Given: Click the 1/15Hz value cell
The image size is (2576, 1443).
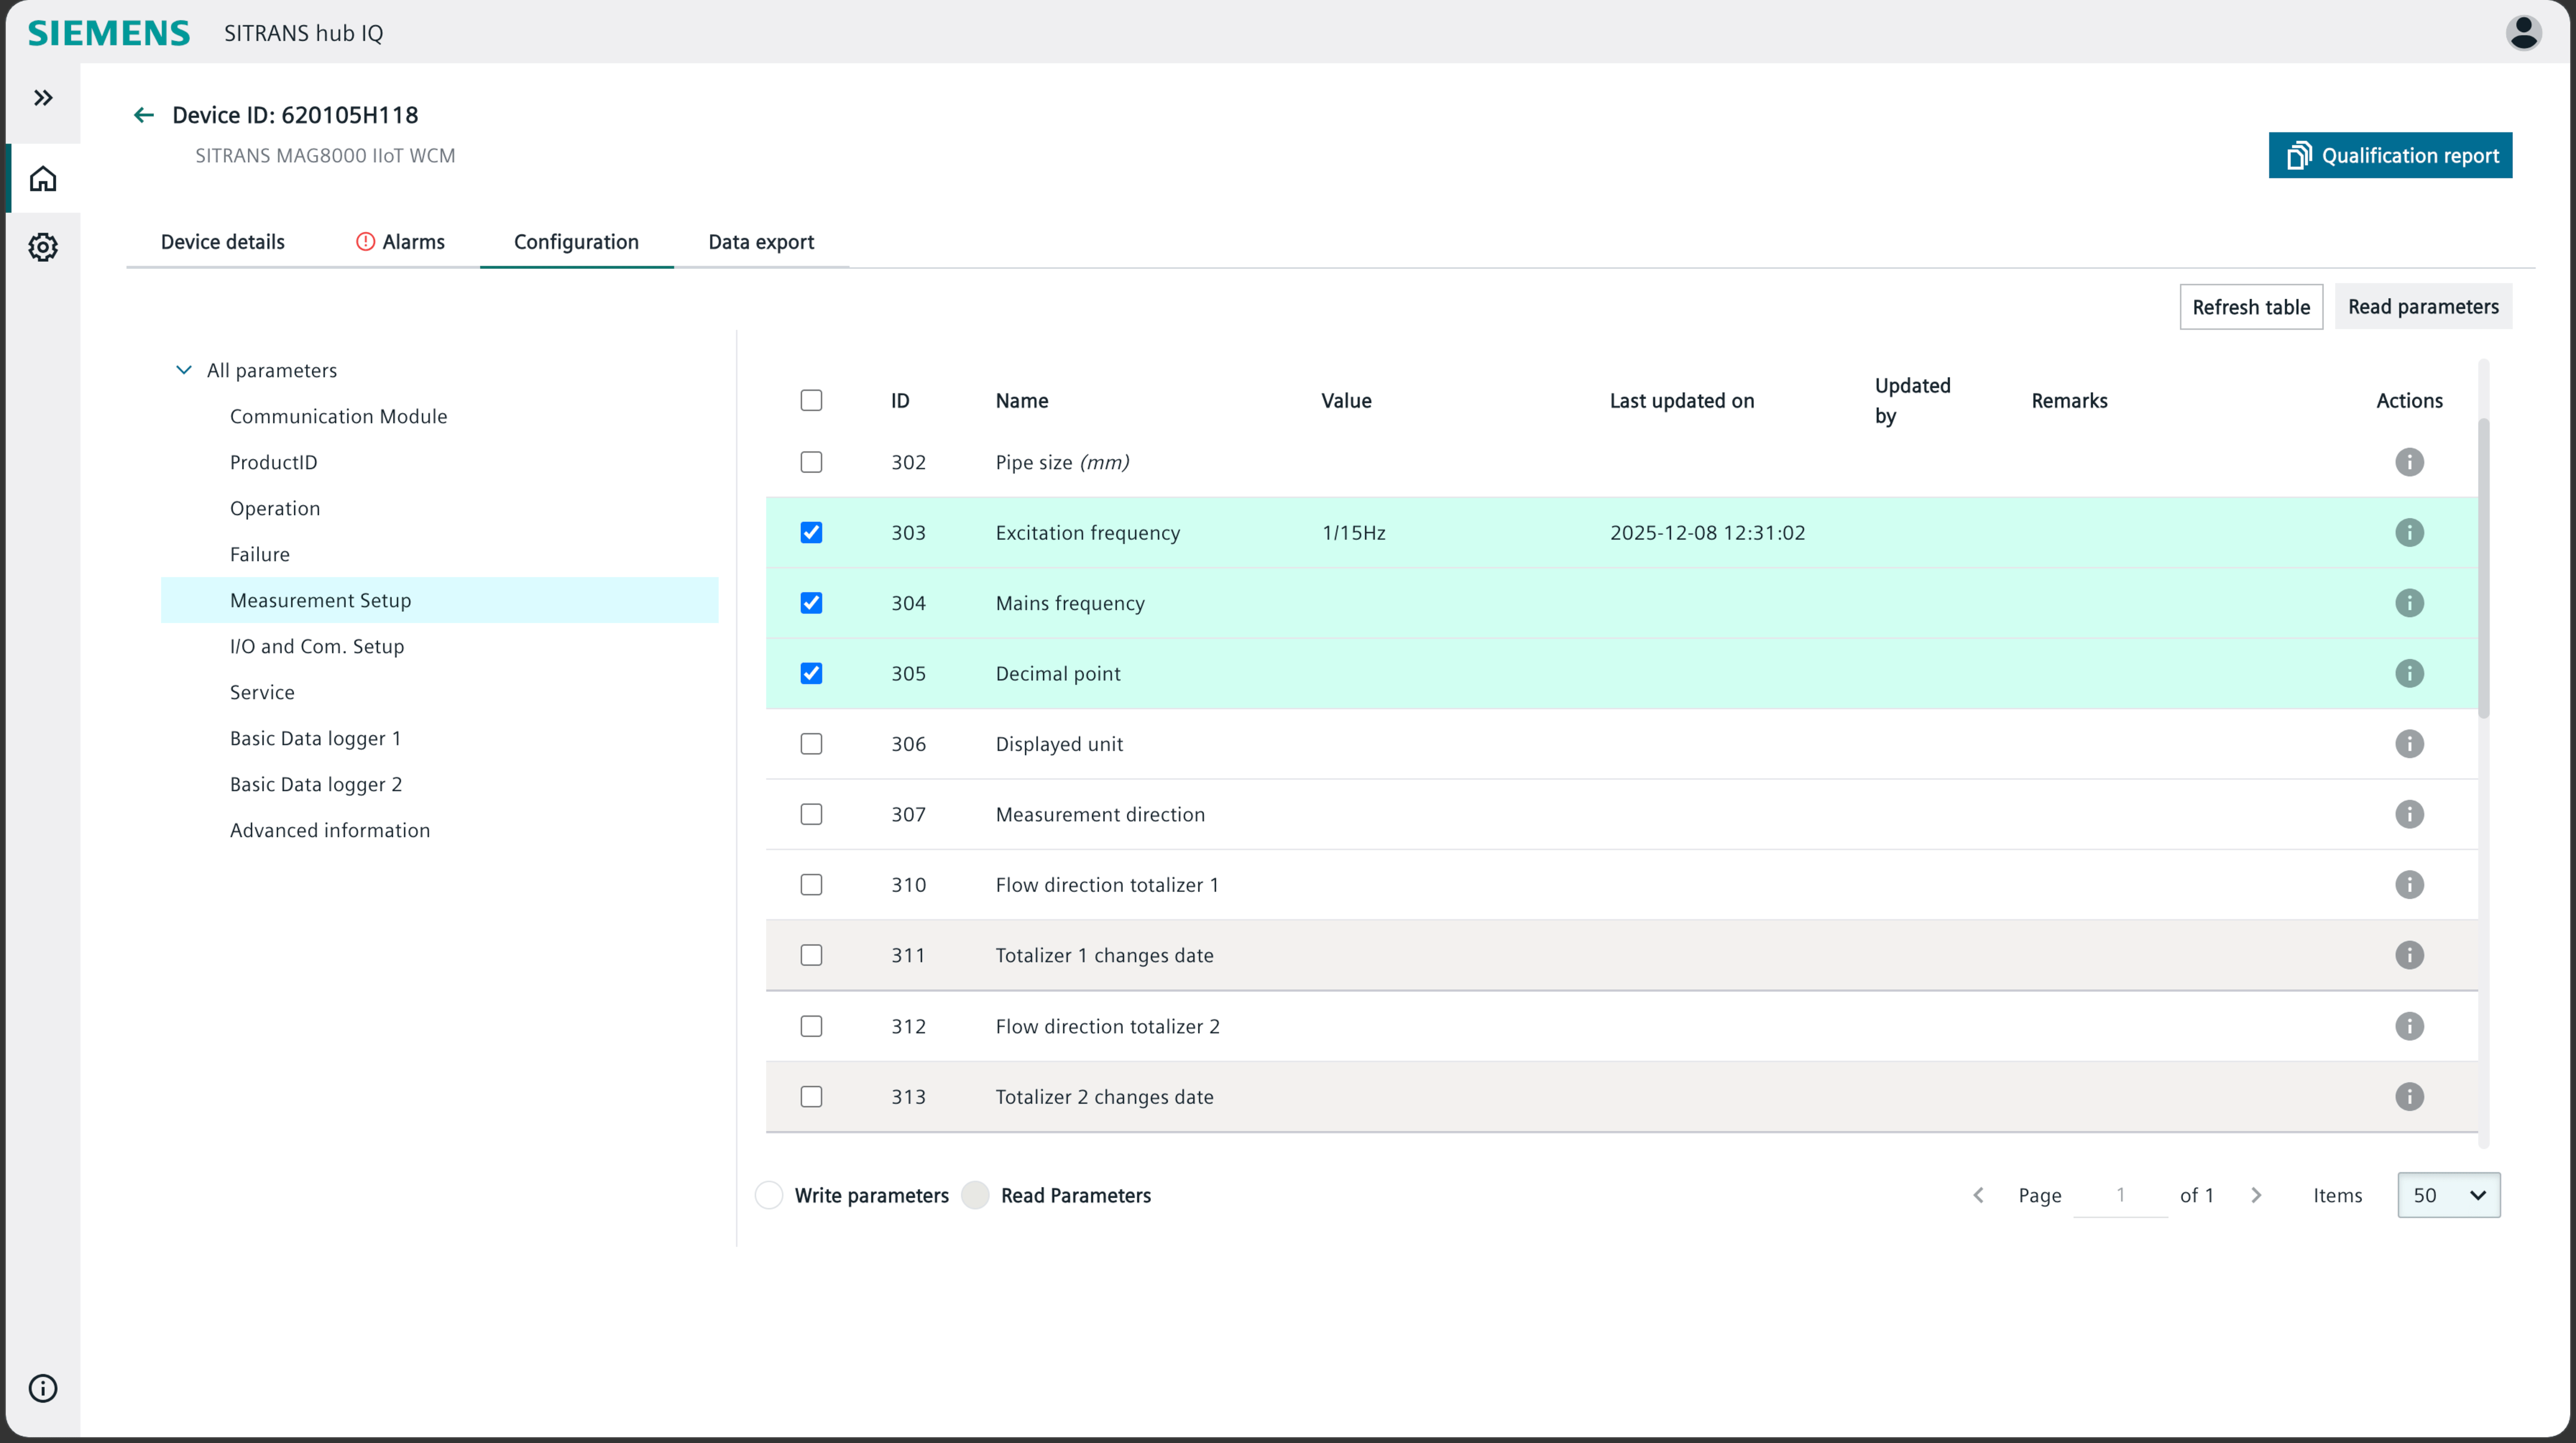Looking at the screenshot, I should point(1353,533).
